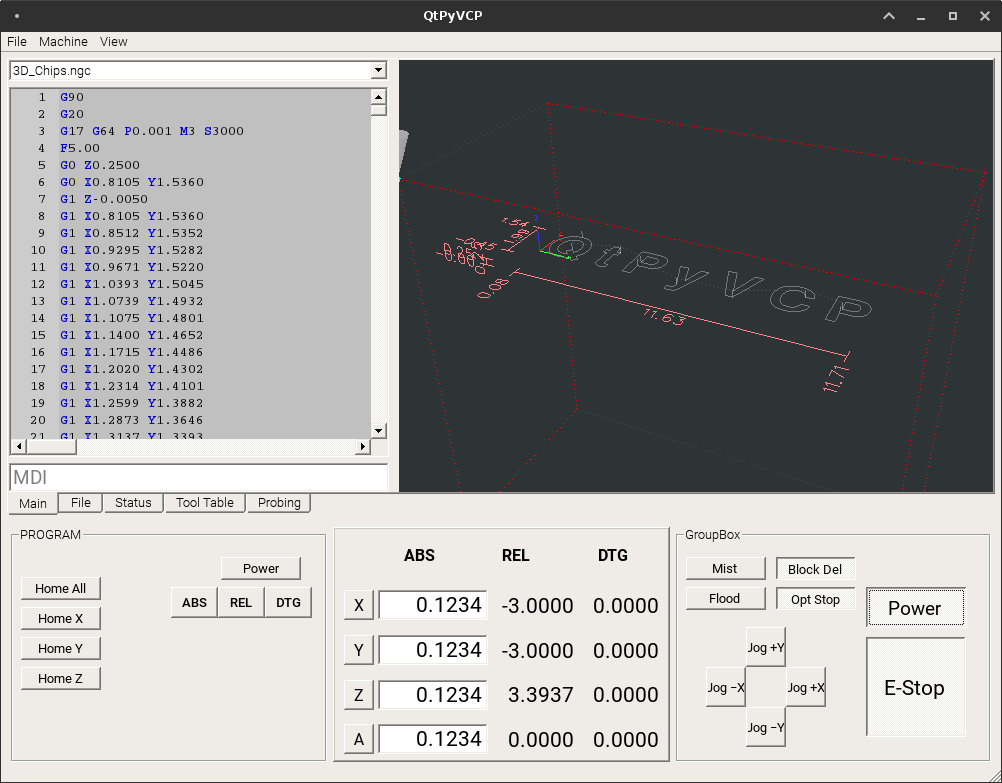This screenshot has width=1002, height=783.
Task: Select the DTG display mode button
Action: (x=288, y=603)
